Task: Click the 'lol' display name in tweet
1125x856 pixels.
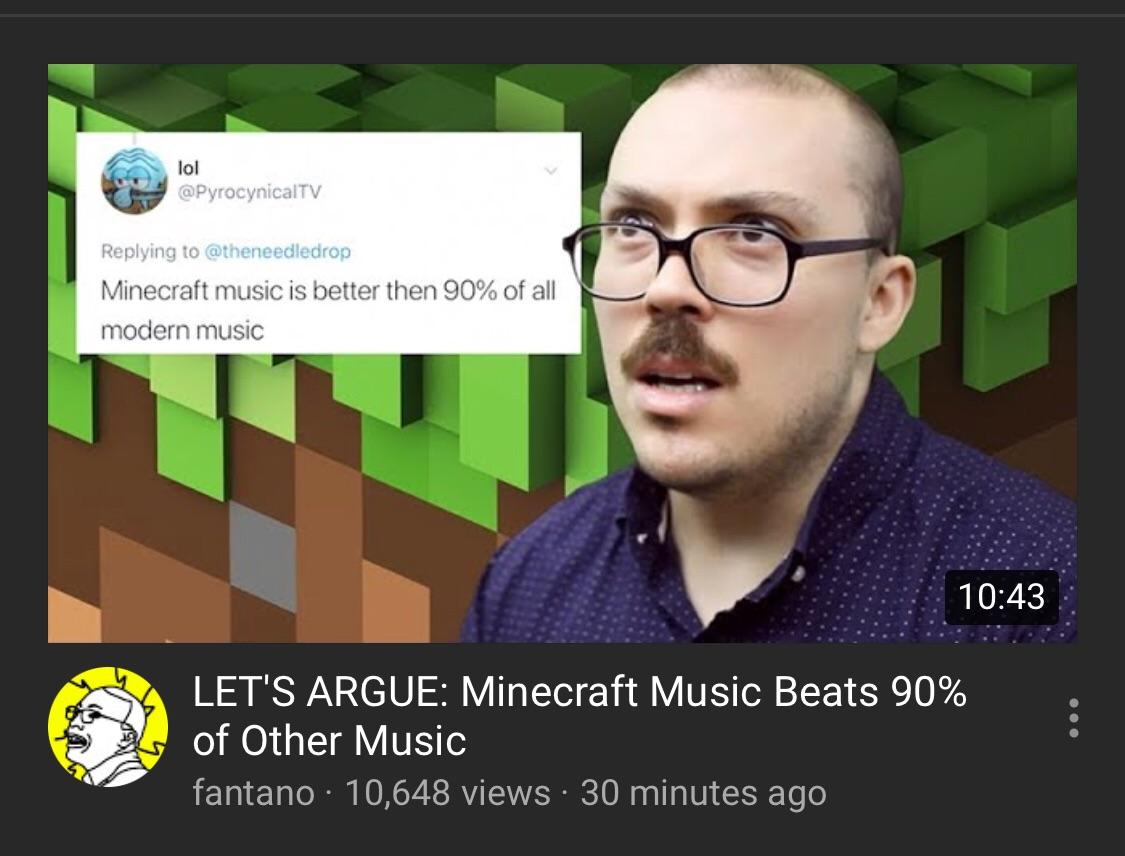Action: tap(188, 167)
